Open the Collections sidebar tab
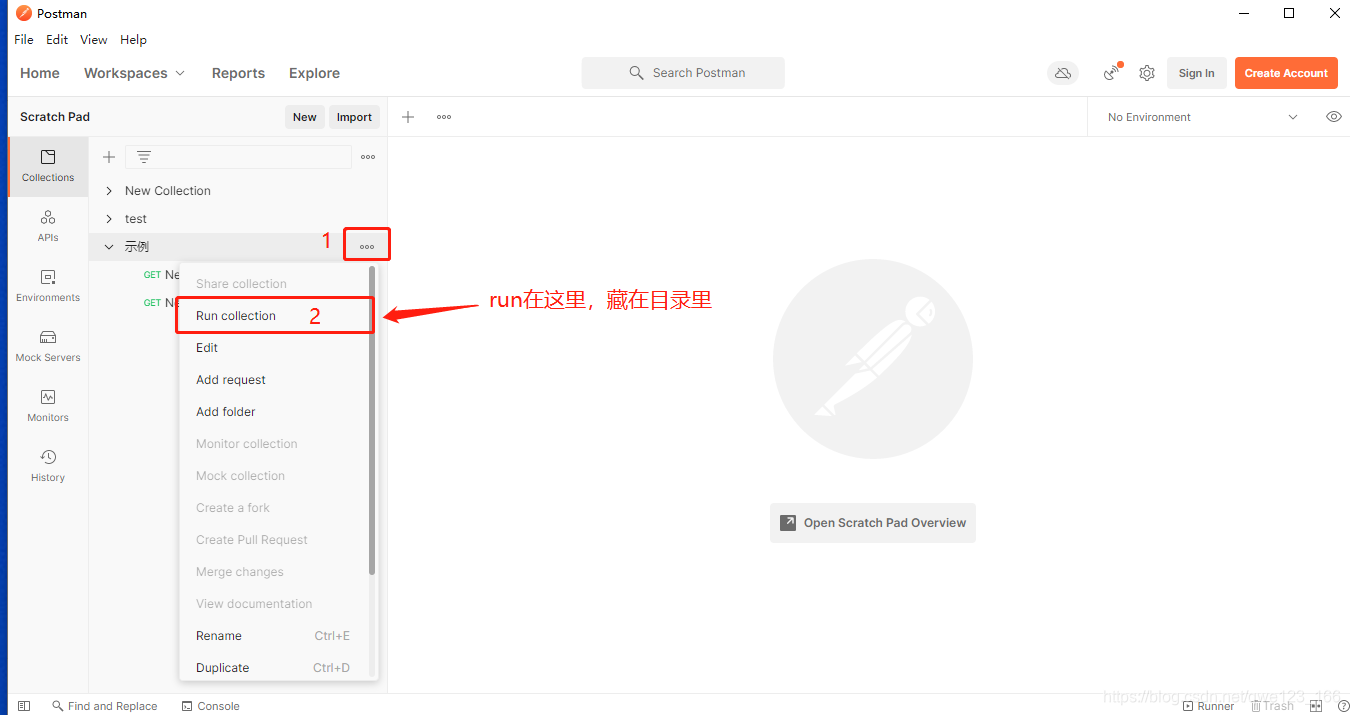This screenshot has width=1350, height=715. tap(48, 166)
